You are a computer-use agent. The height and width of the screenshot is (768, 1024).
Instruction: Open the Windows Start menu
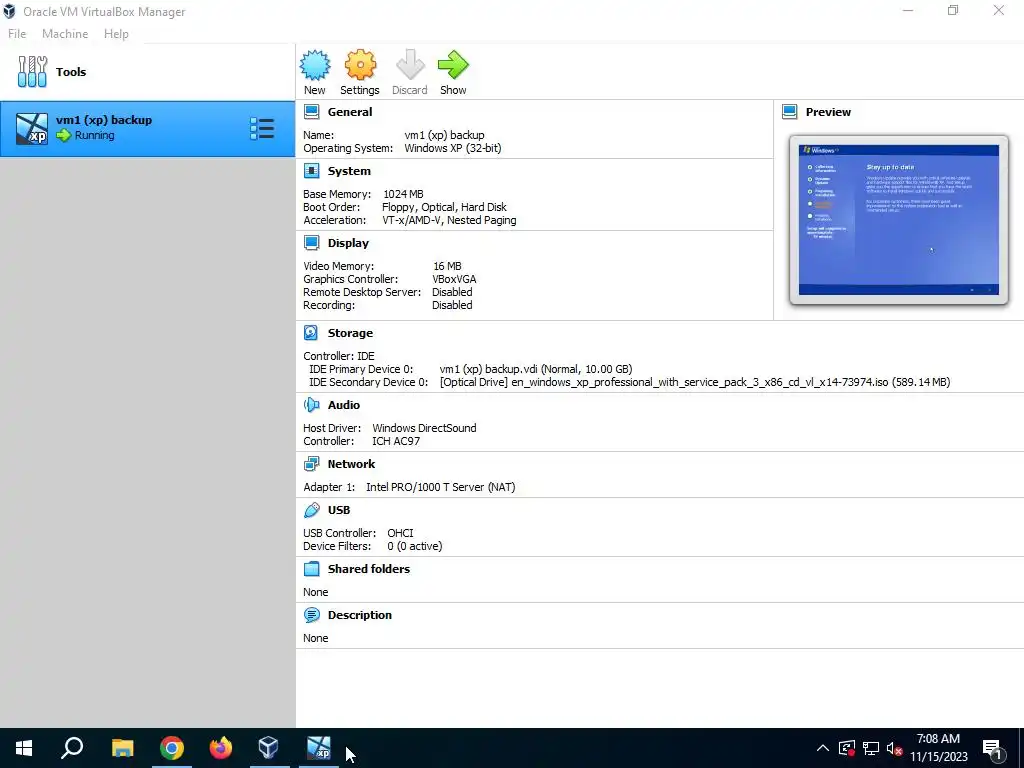click(24, 748)
